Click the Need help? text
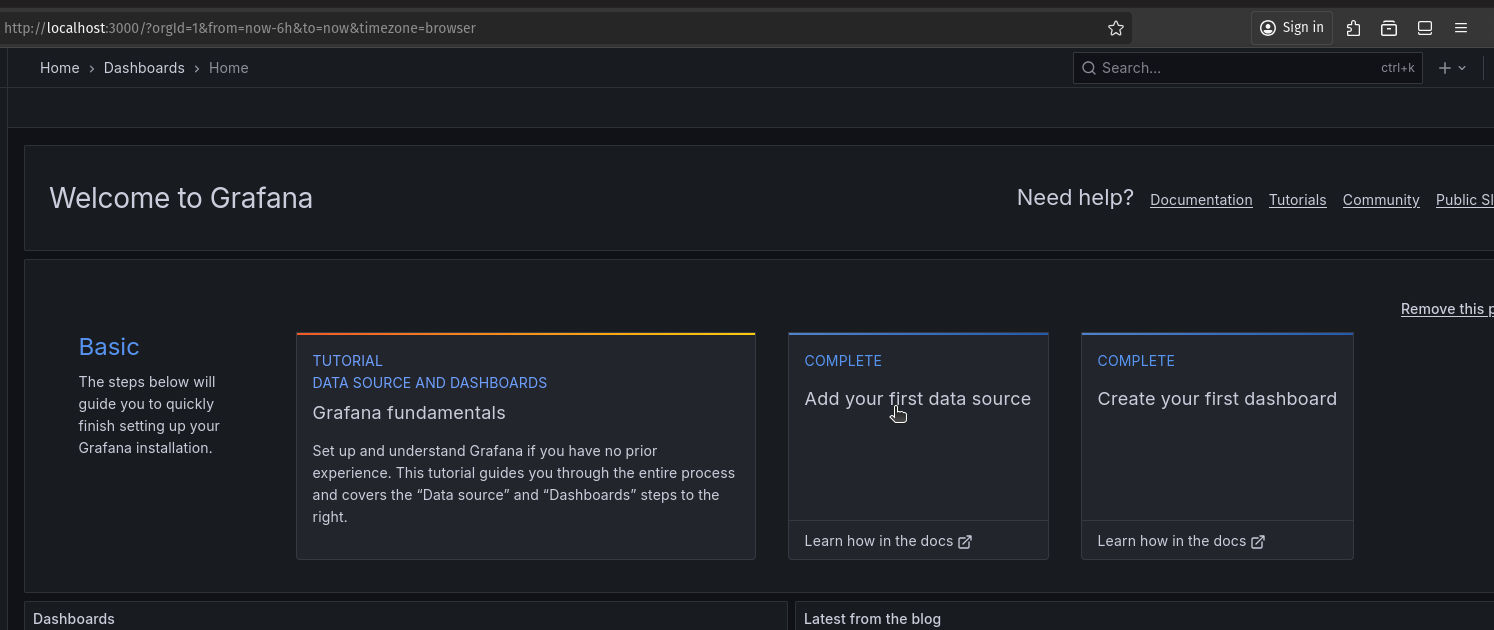 point(1075,198)
